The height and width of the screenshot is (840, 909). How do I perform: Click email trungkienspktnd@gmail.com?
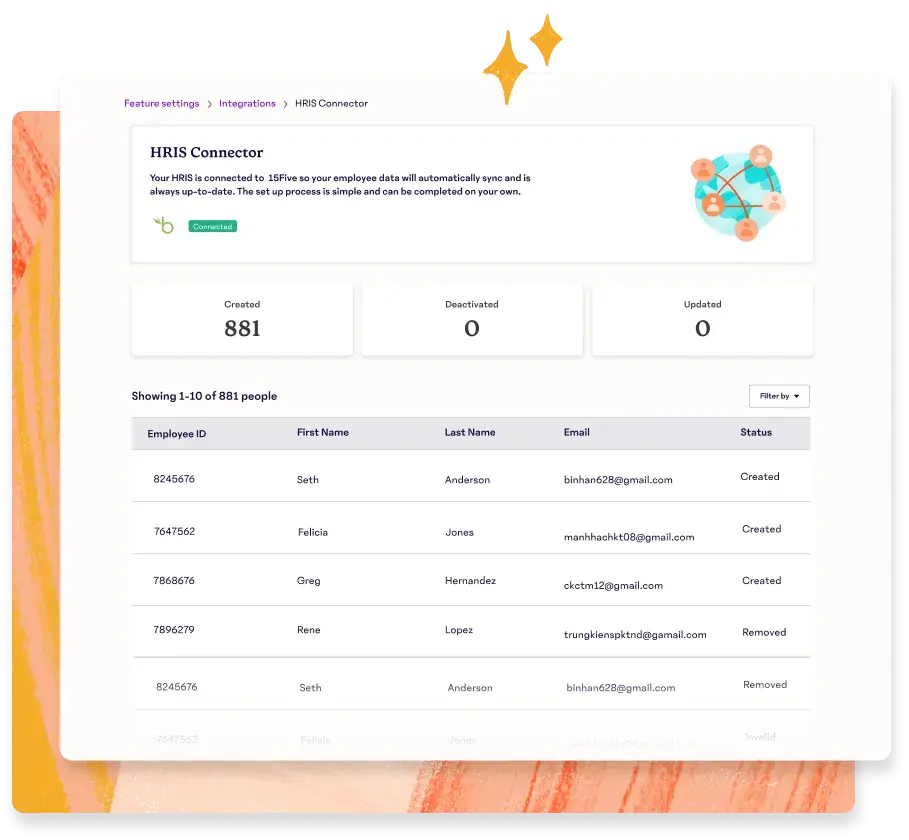click(x=634, y=635)
